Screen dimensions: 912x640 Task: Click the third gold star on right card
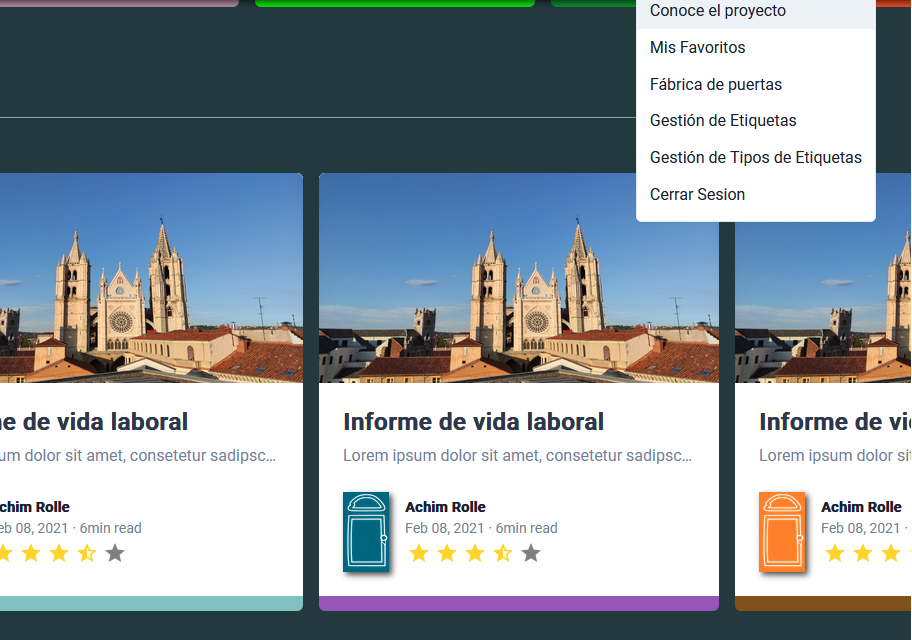pos(890,553)
